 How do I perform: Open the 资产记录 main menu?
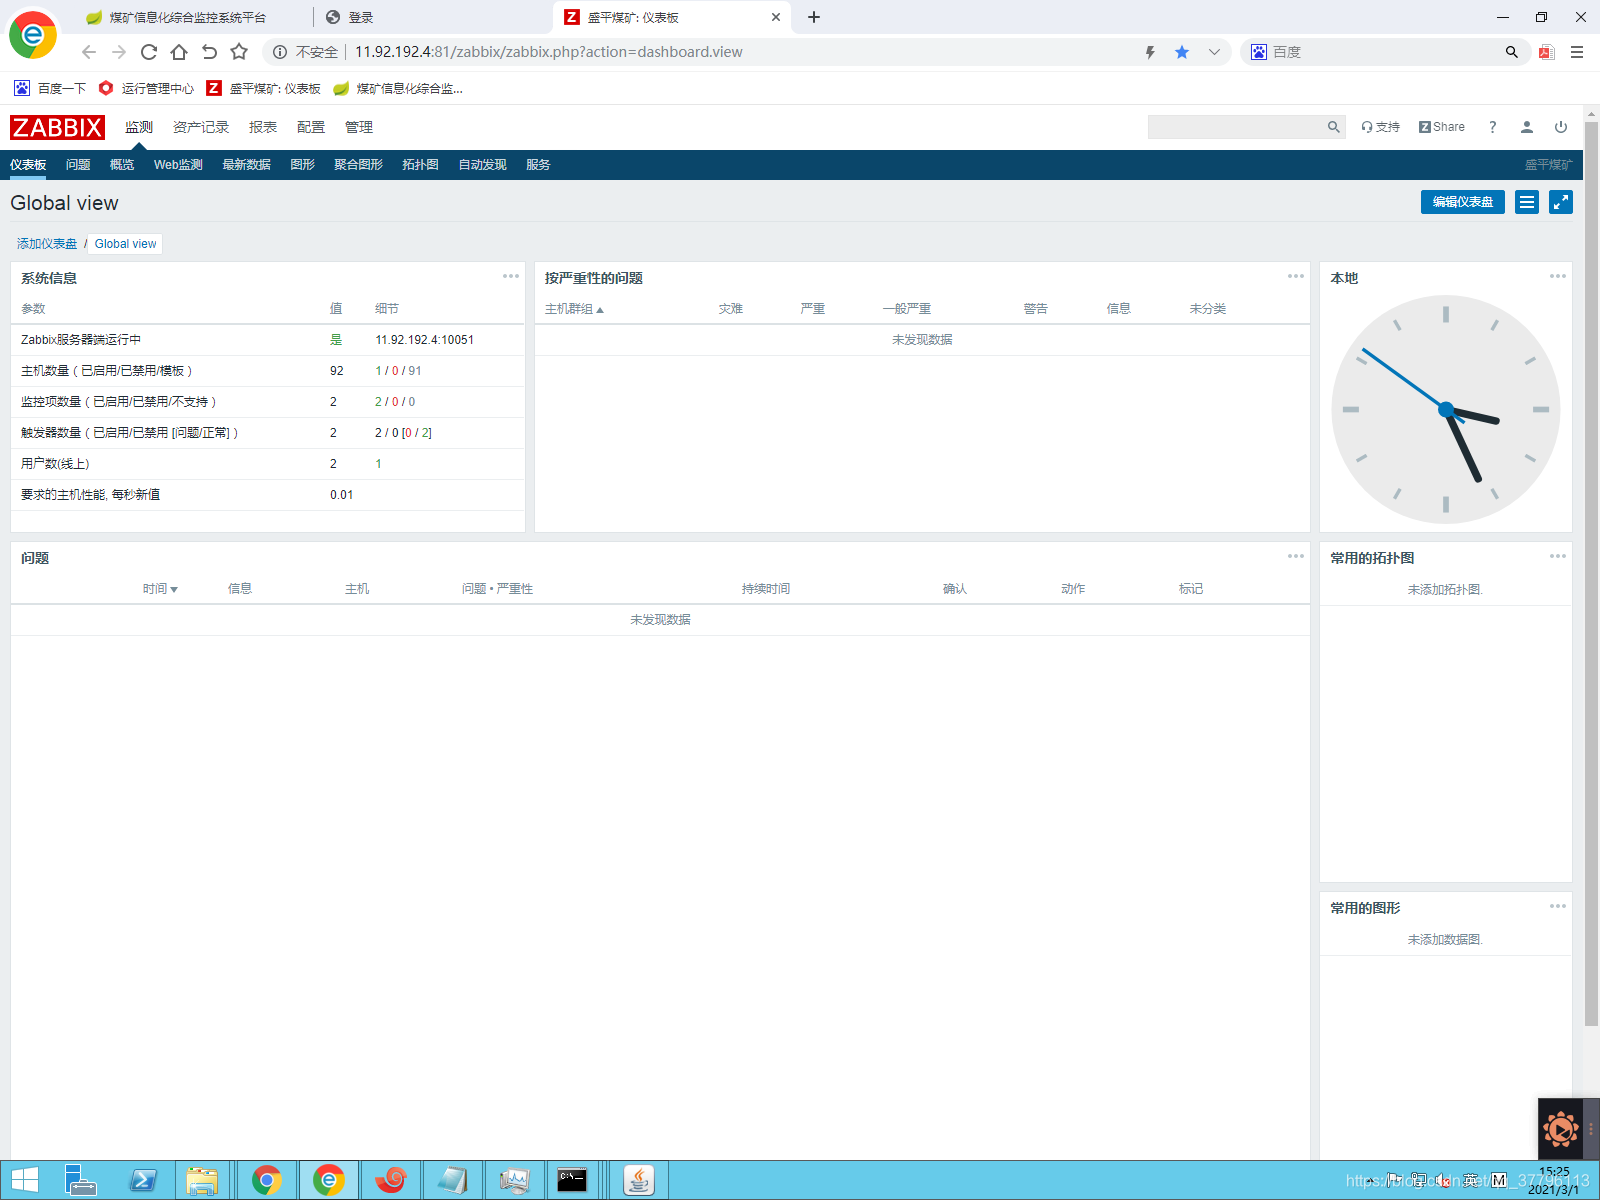click(201, 127)
